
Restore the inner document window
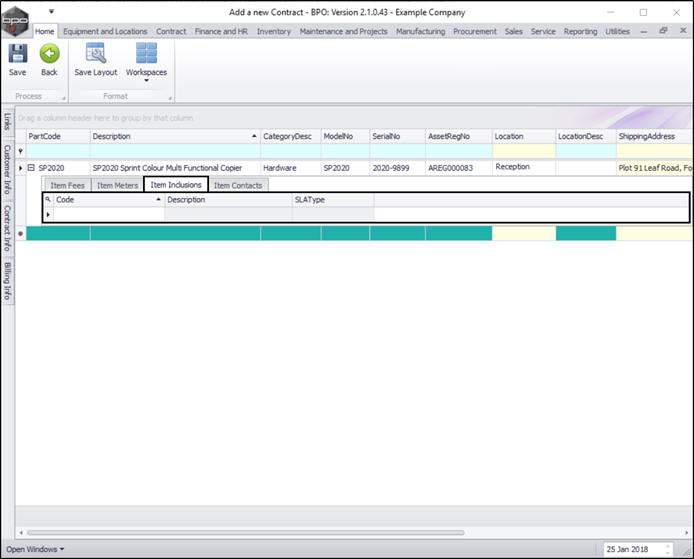click(x=663, y=30)
